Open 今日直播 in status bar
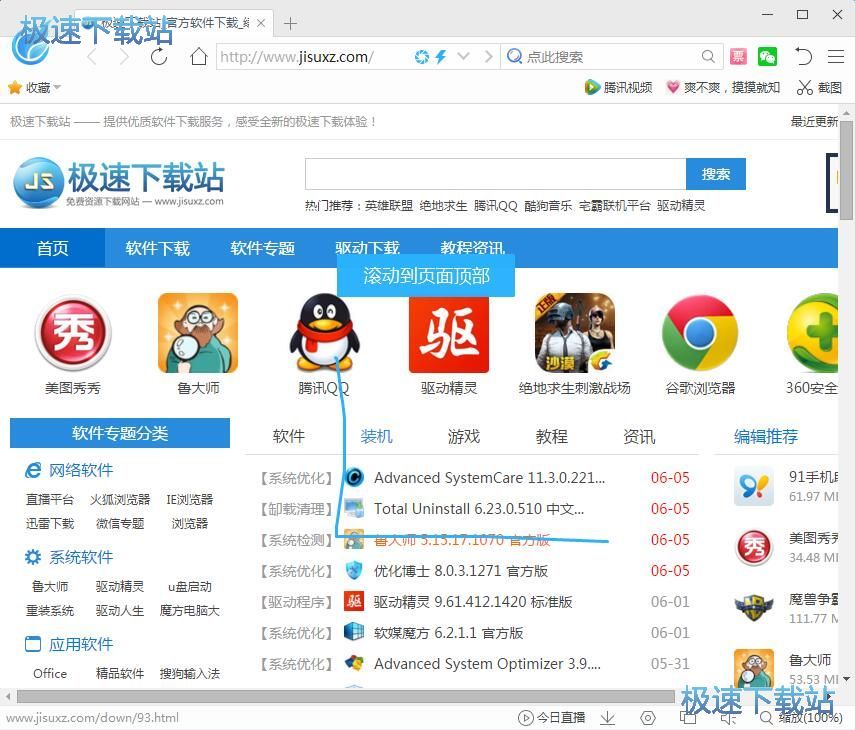The height and width of the screenshot is (730, 855). 551,717
